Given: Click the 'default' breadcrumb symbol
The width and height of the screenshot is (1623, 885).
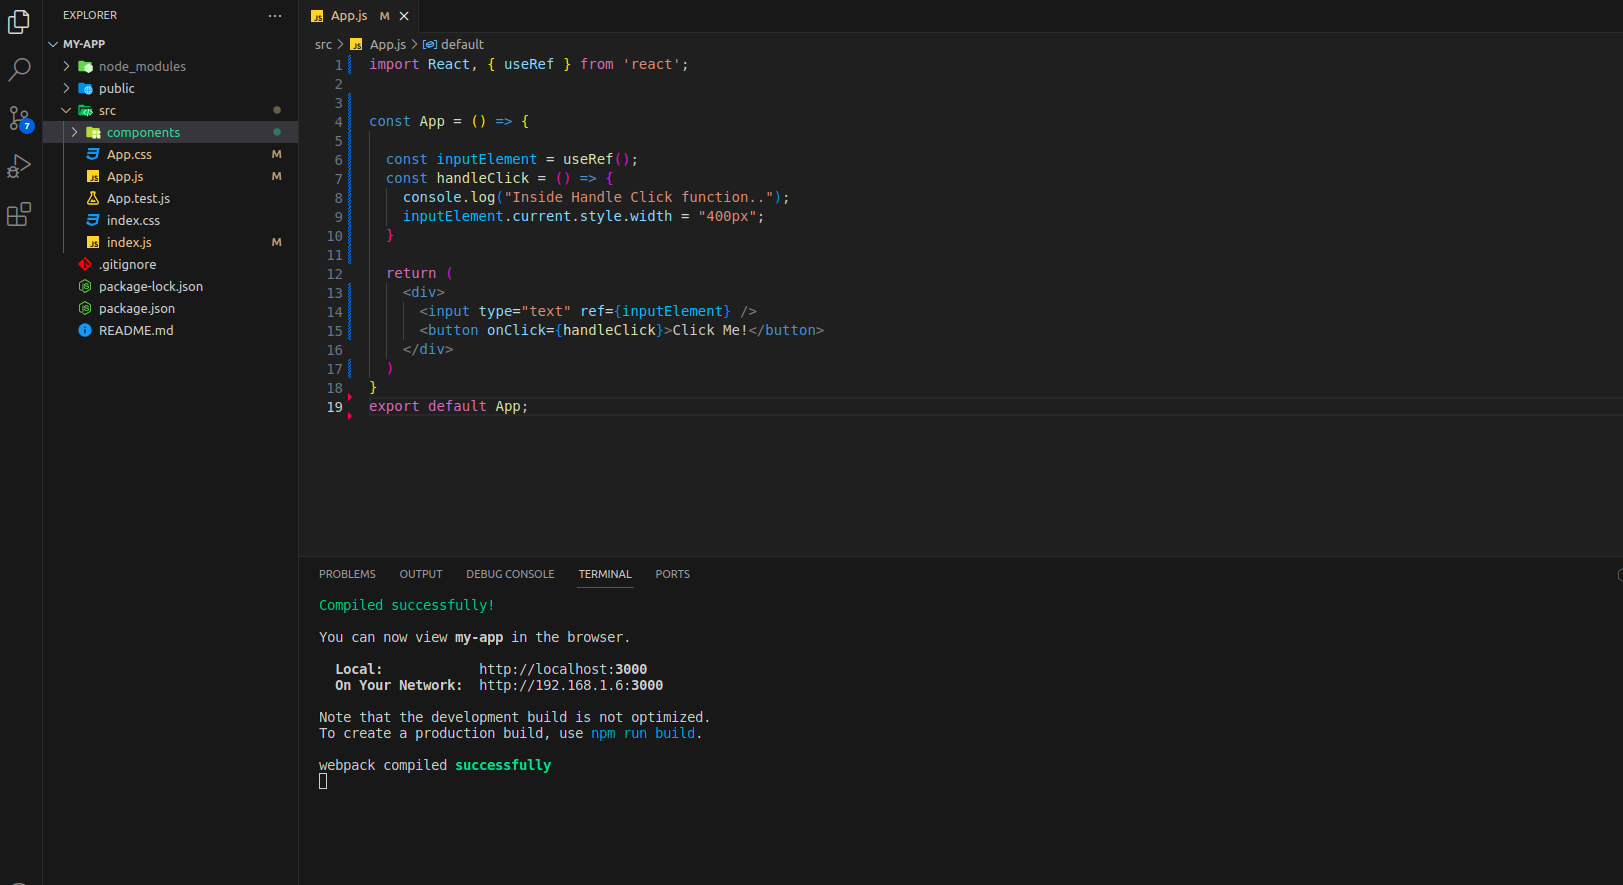Looking at the screenshot, I should point(462,45).
